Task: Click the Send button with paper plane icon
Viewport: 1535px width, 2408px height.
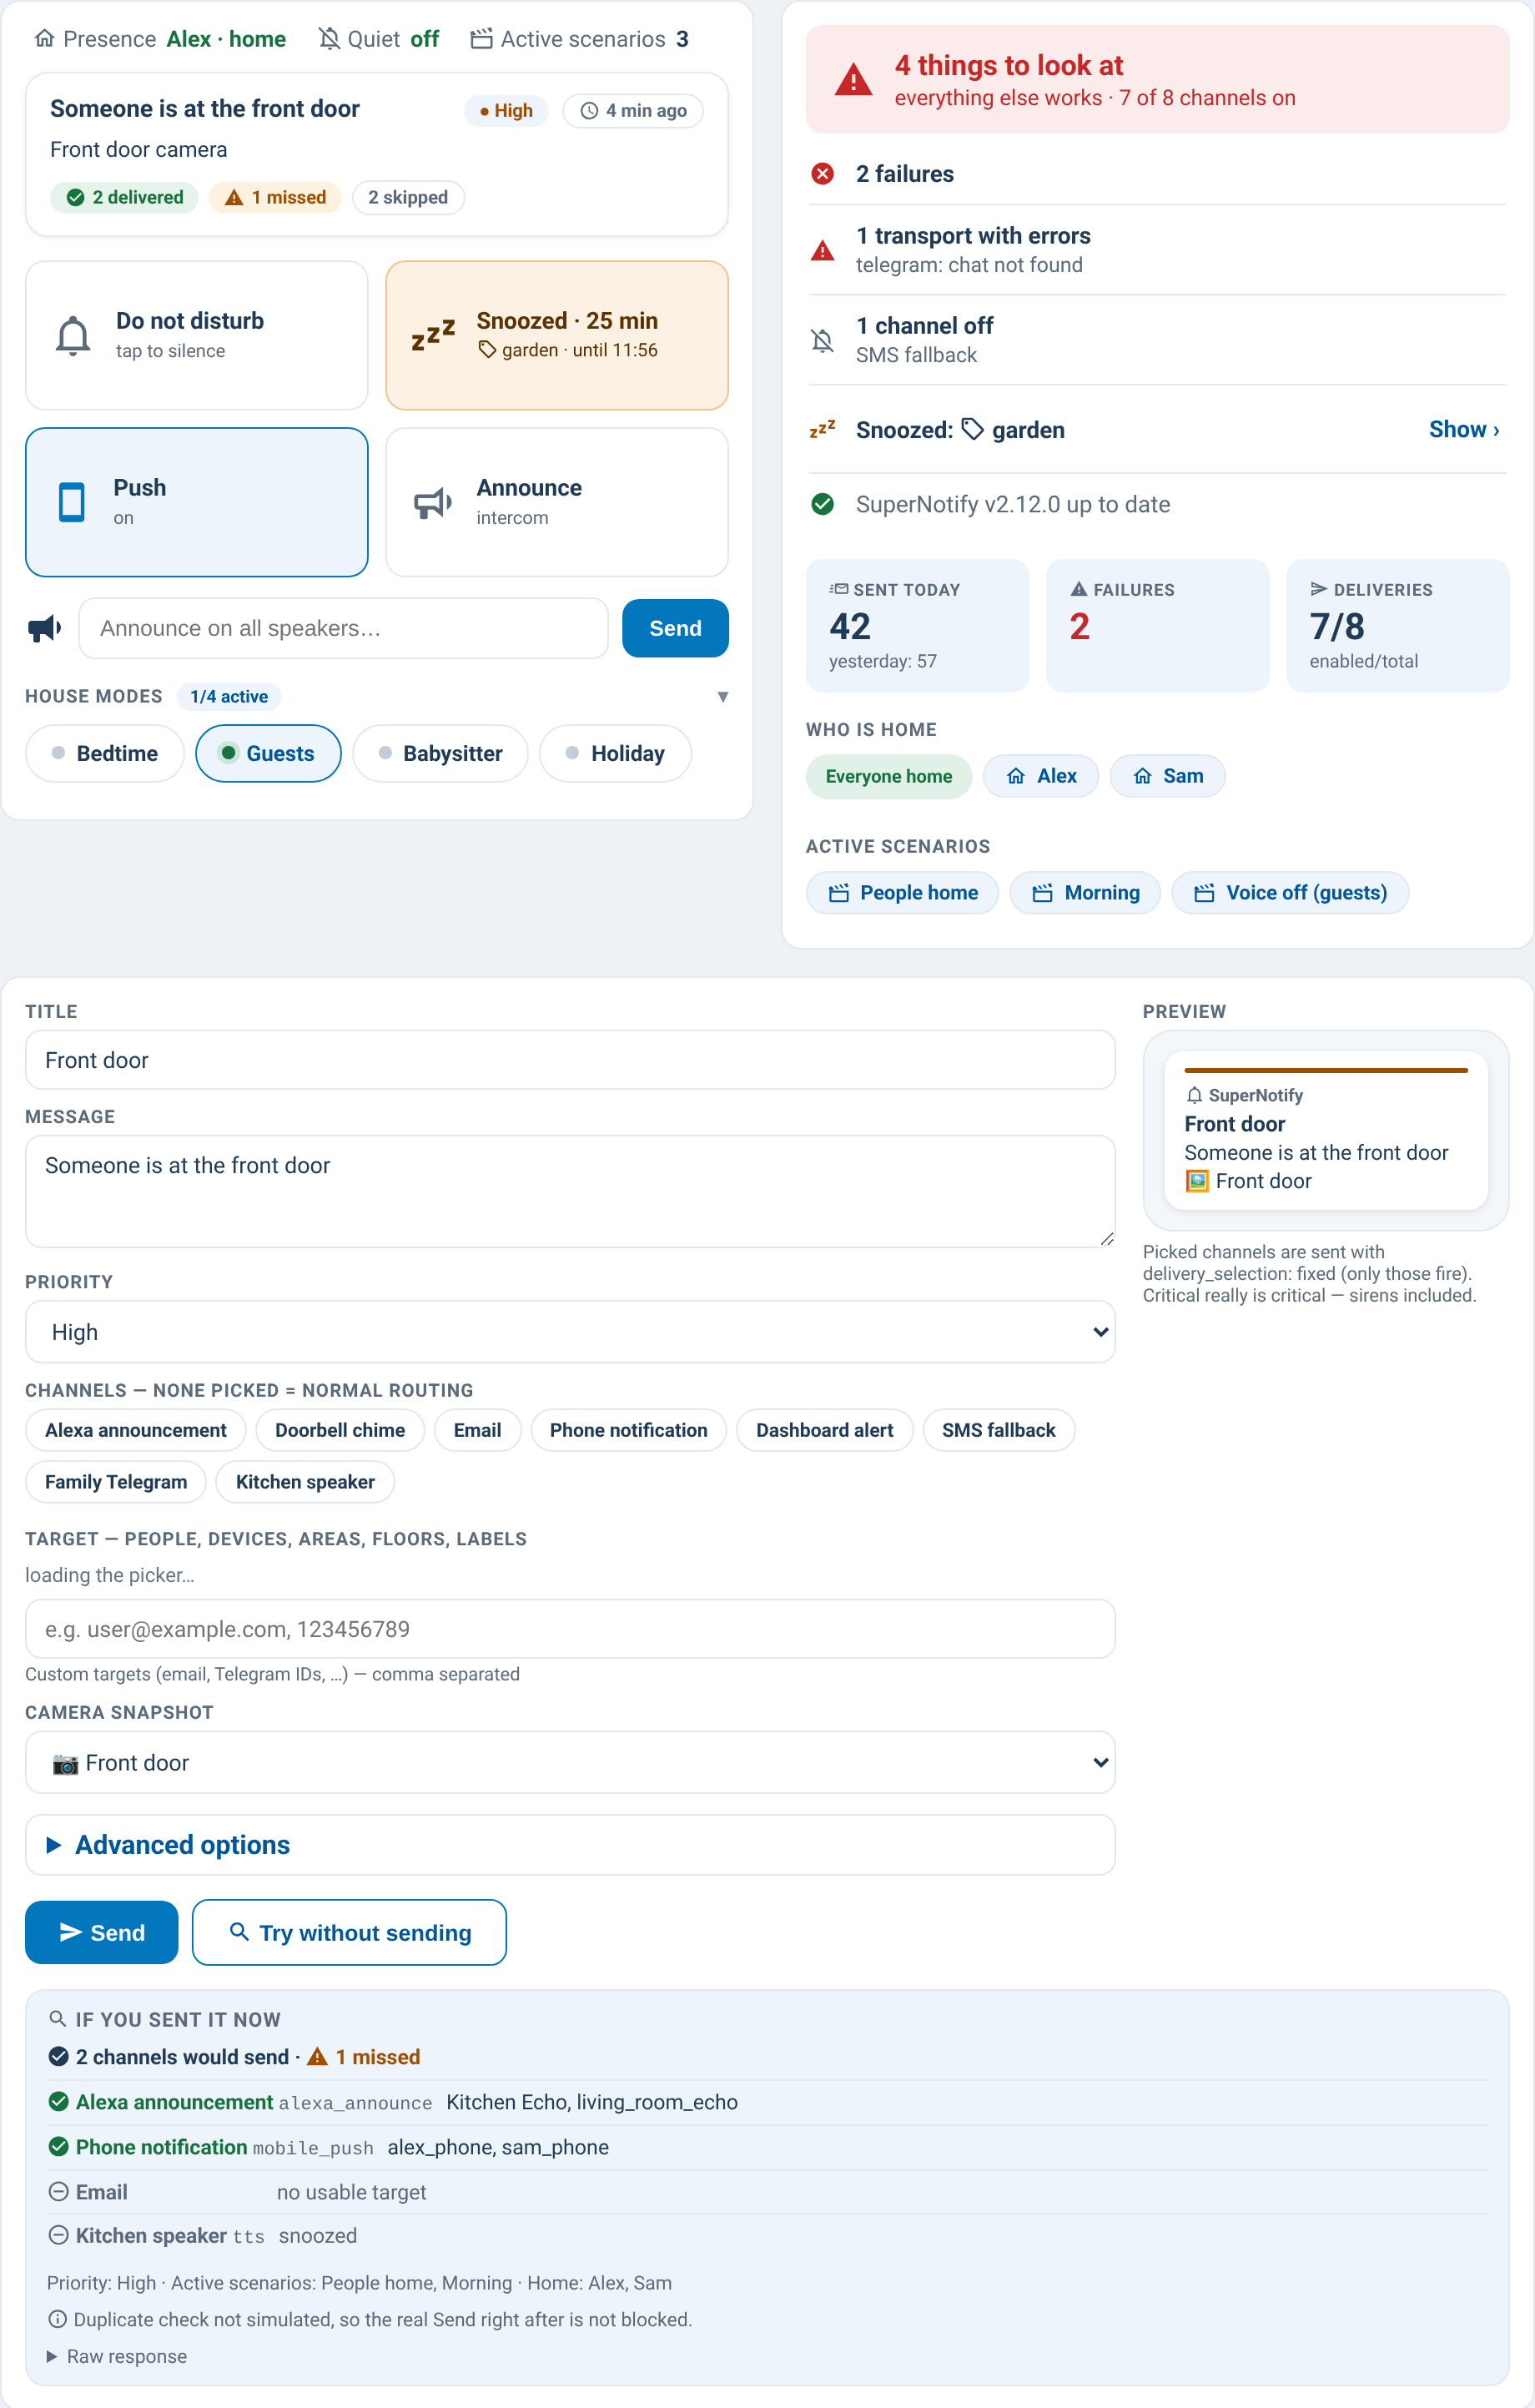Action: (x=102, y=1932)
